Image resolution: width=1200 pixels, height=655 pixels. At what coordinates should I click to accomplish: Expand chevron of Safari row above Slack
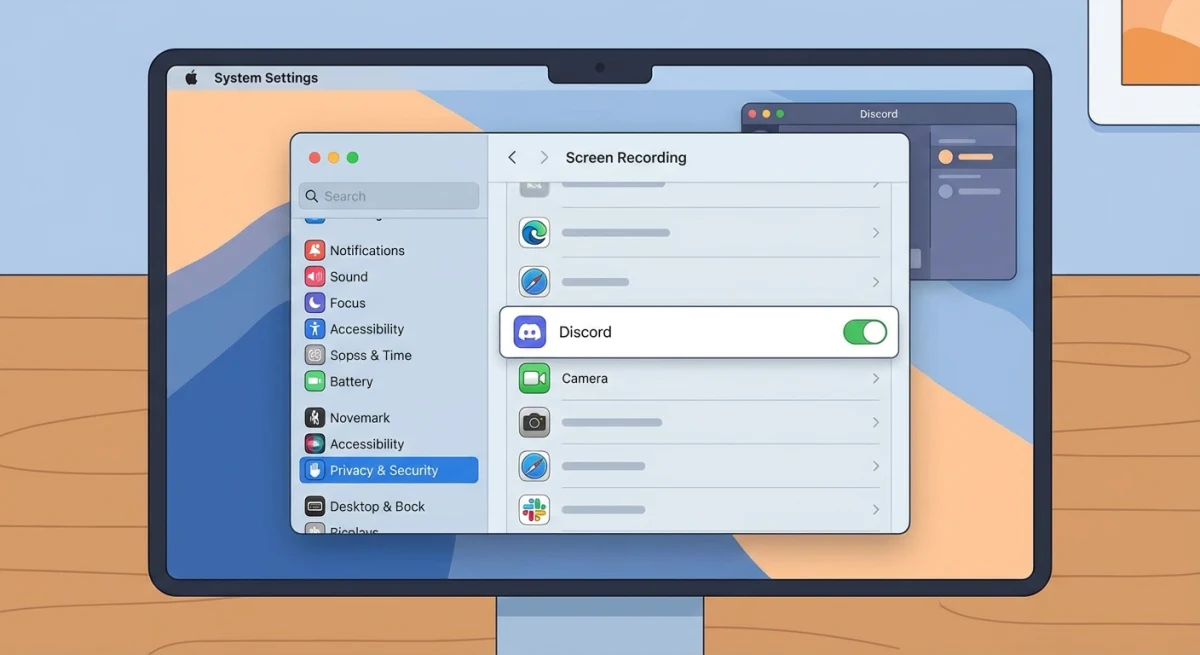[875, 466]
